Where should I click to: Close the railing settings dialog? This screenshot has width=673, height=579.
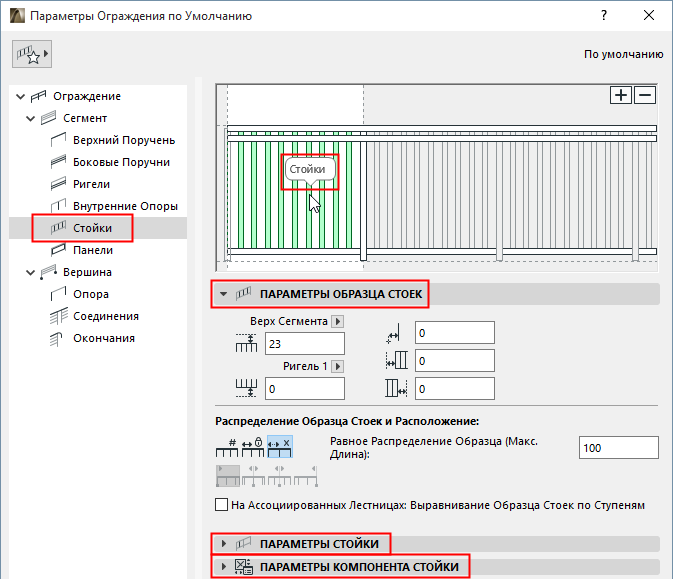tap(649, 15)
